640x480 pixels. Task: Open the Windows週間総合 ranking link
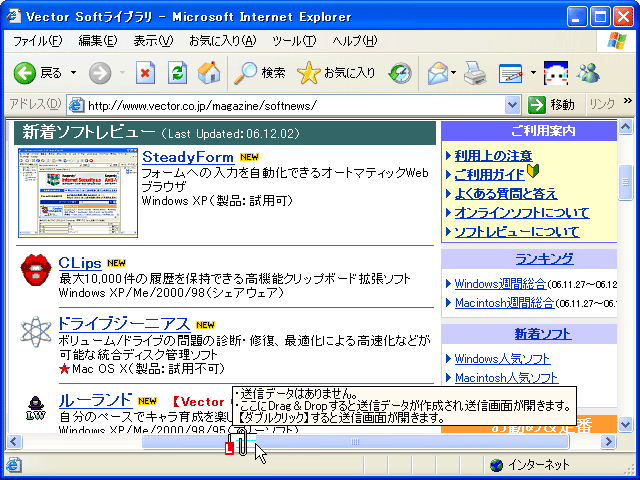[500, 283]
